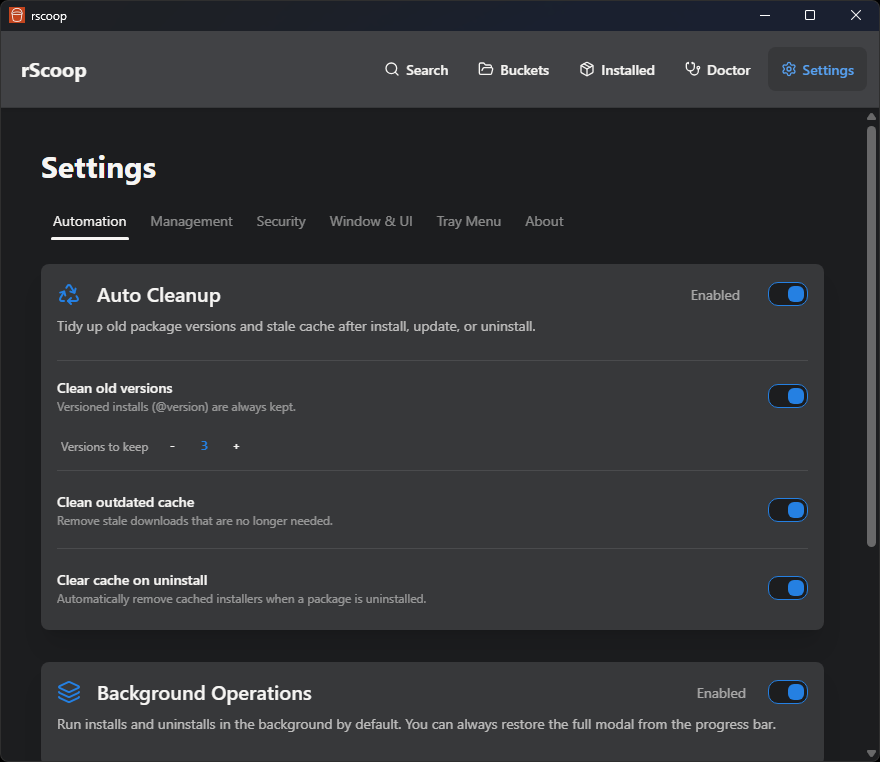Image resolution: width=880 pixels, height=762 pixels.
Task: Click the Search magnifier icon
Action: pos(392,69)
